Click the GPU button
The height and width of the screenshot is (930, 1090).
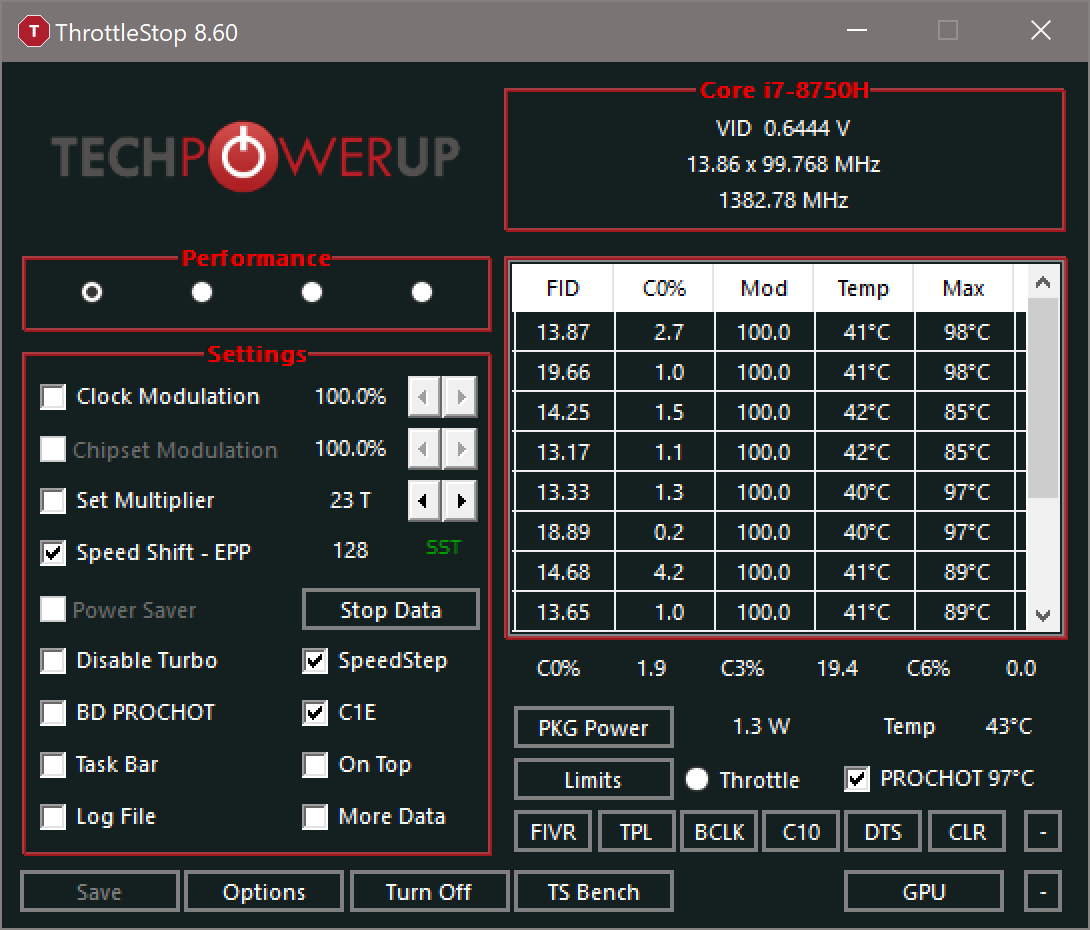(x=924, y=892)
